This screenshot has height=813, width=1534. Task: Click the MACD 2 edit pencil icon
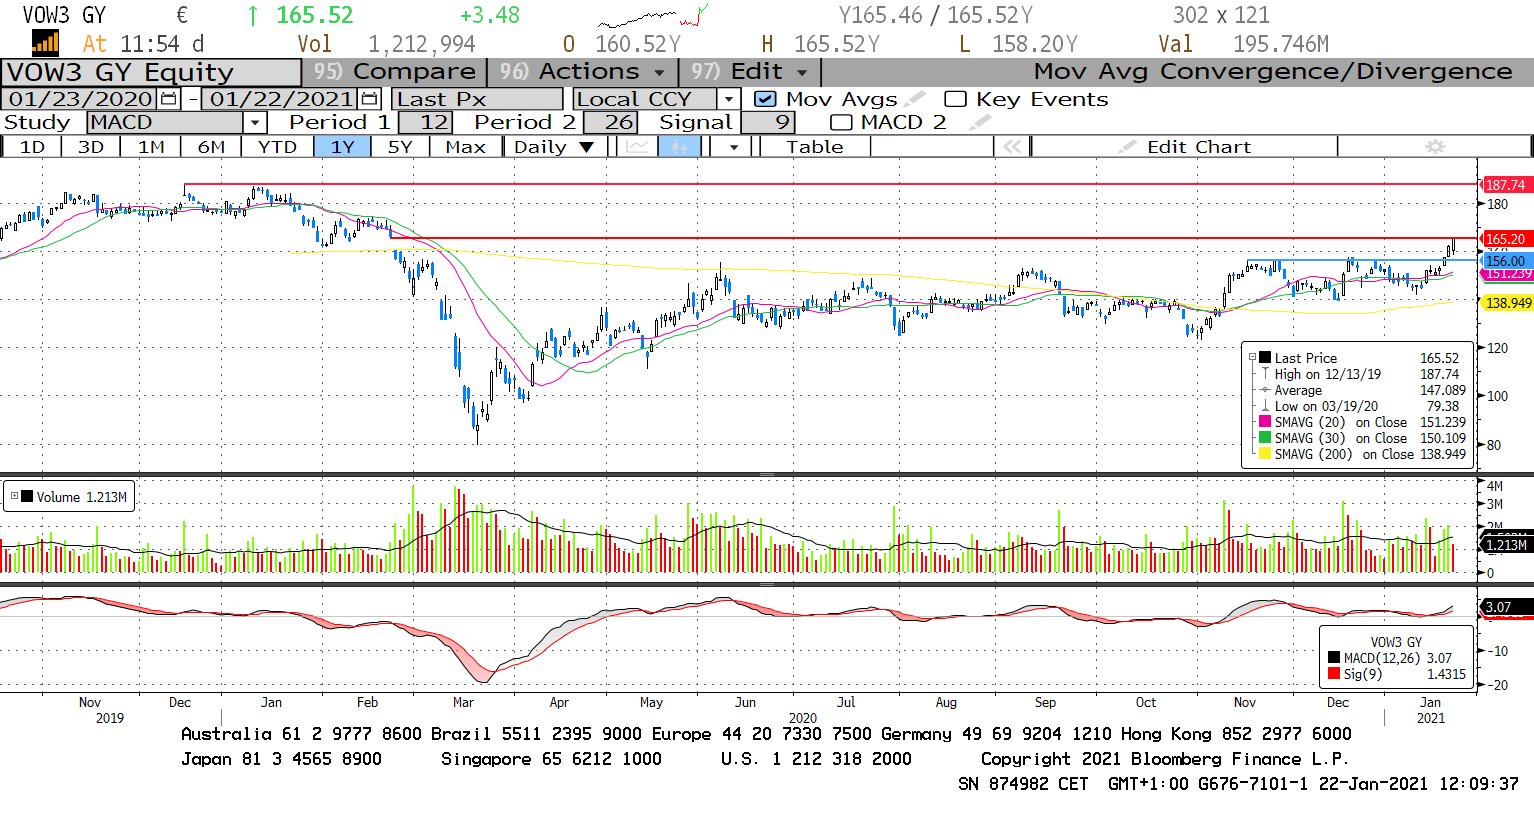979,122
